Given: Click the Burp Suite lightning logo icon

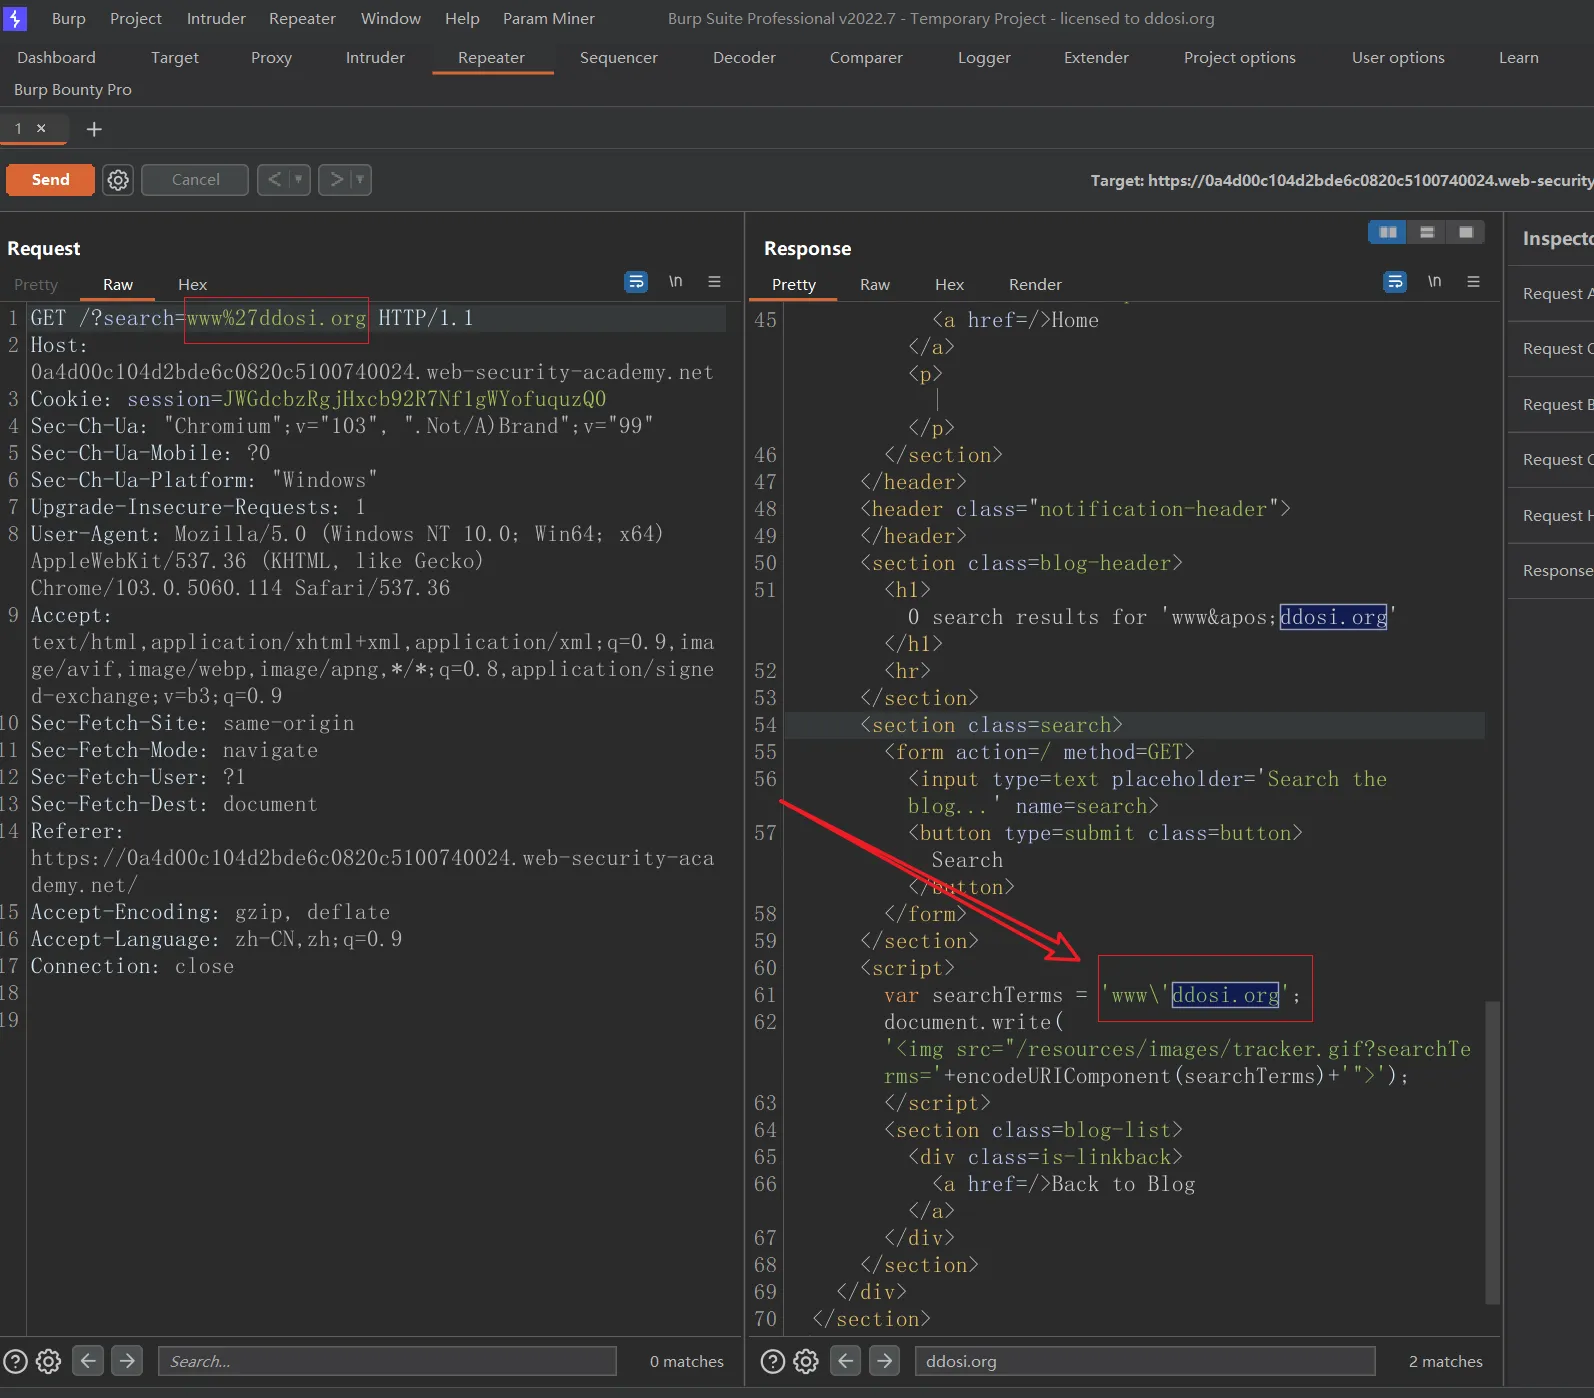Looking at the screenshot, I should 15,18.
